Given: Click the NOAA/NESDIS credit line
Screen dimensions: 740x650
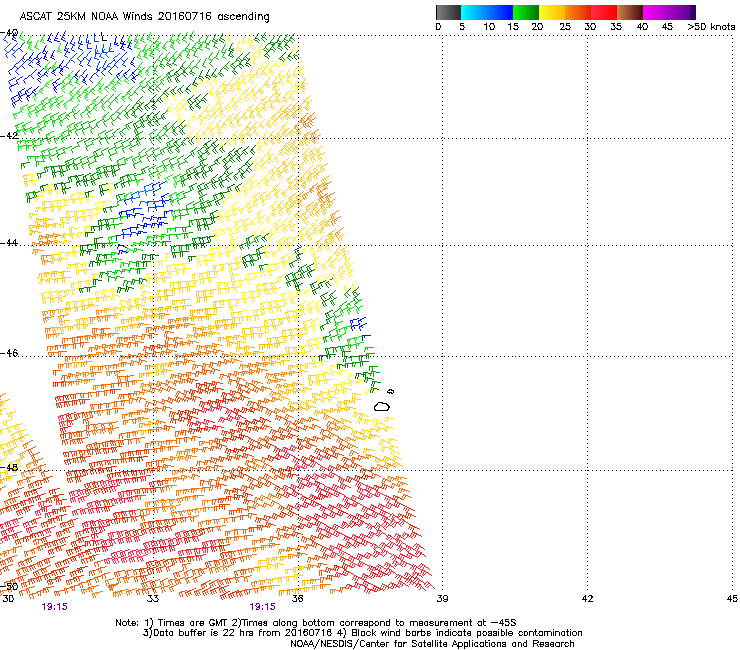Looking at the screenshot, I should pyautogui.click(x=432, y=644).
